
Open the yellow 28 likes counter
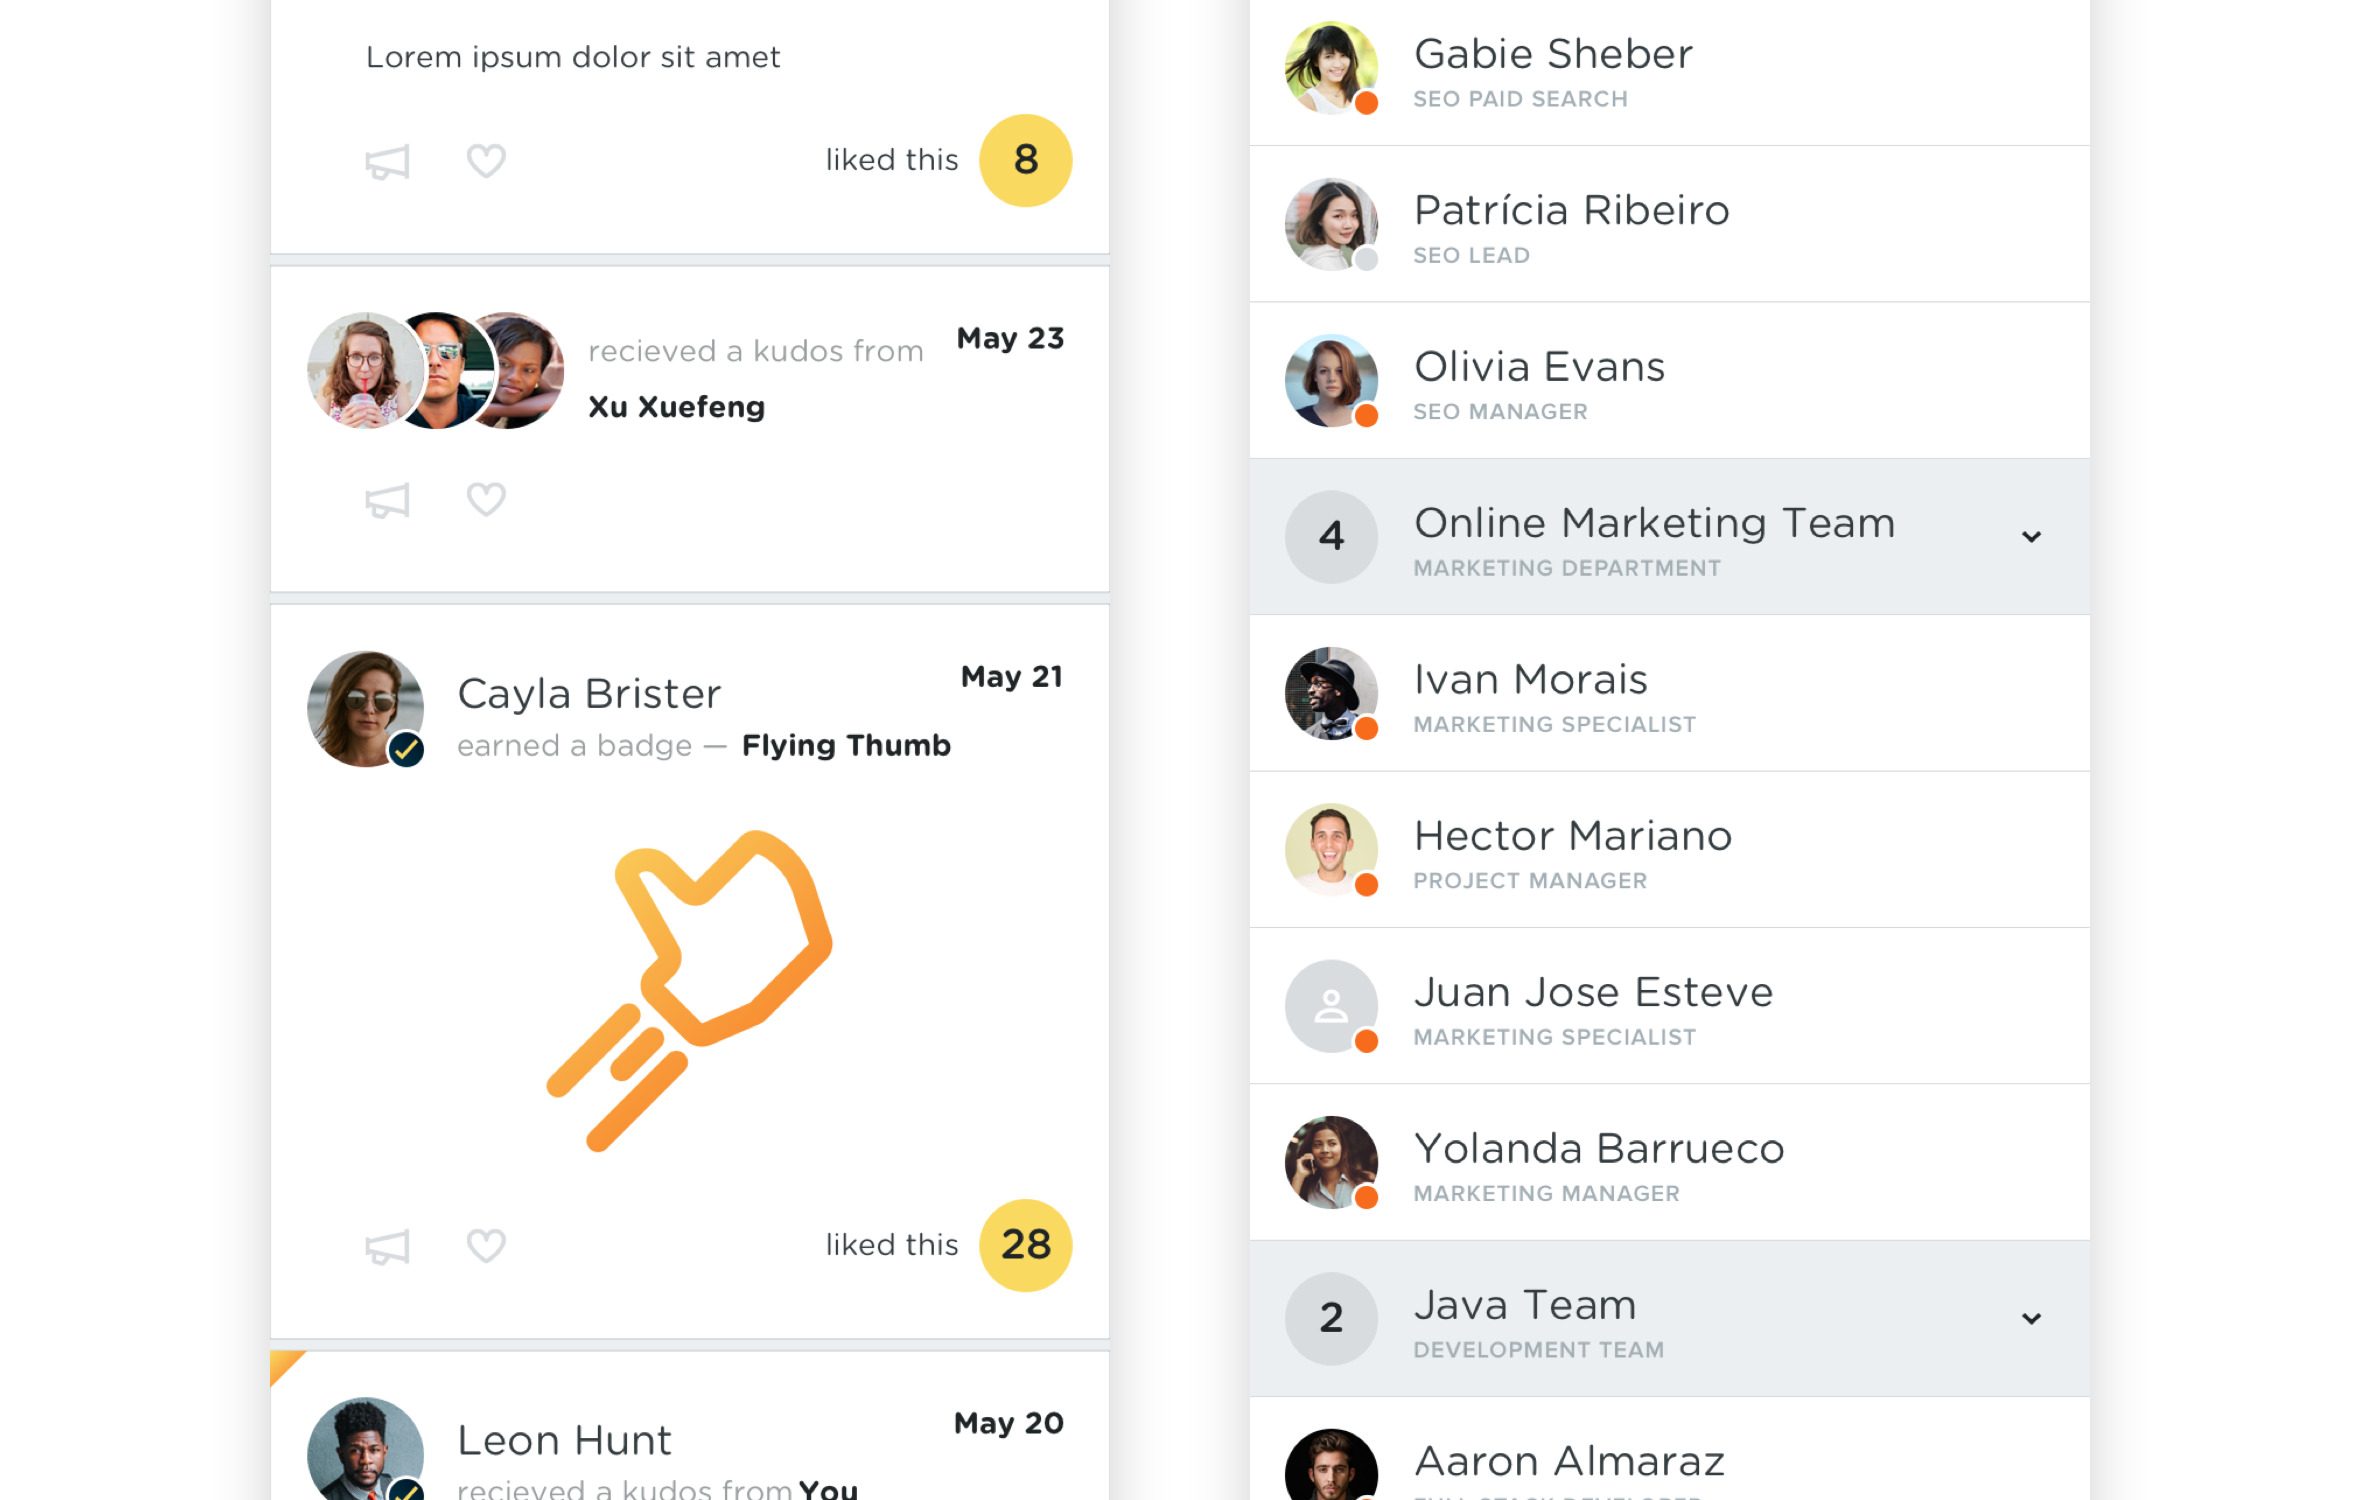(x=1025, y=1245)
